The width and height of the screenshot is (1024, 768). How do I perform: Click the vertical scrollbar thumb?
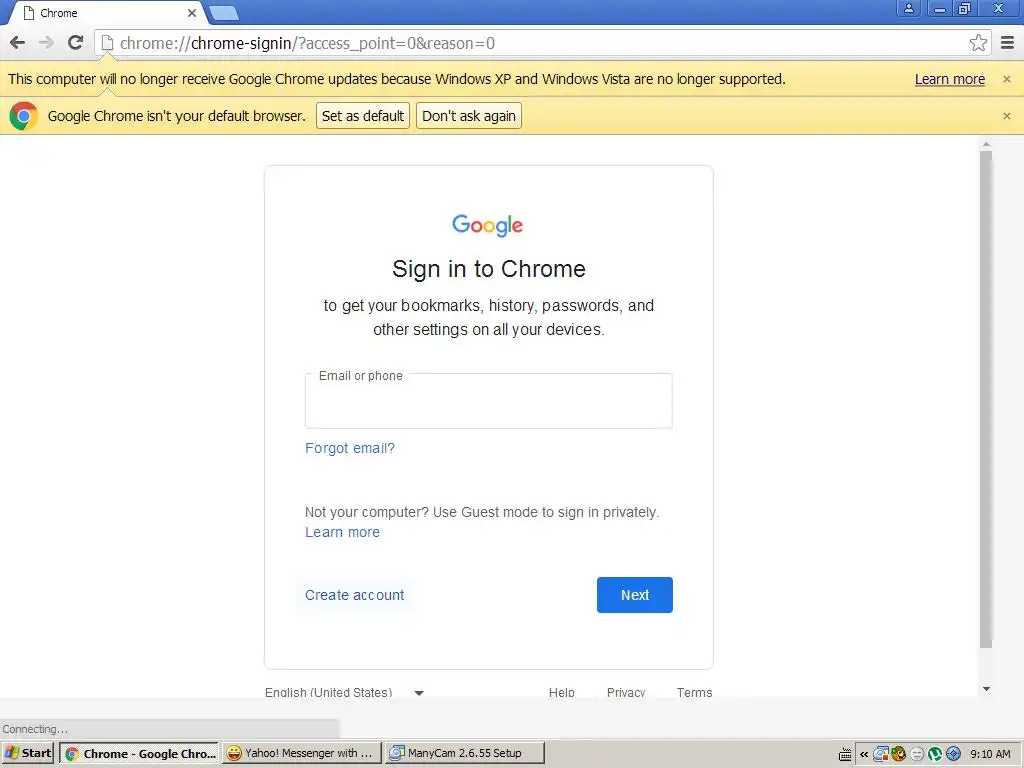click(x=986, y=400)
